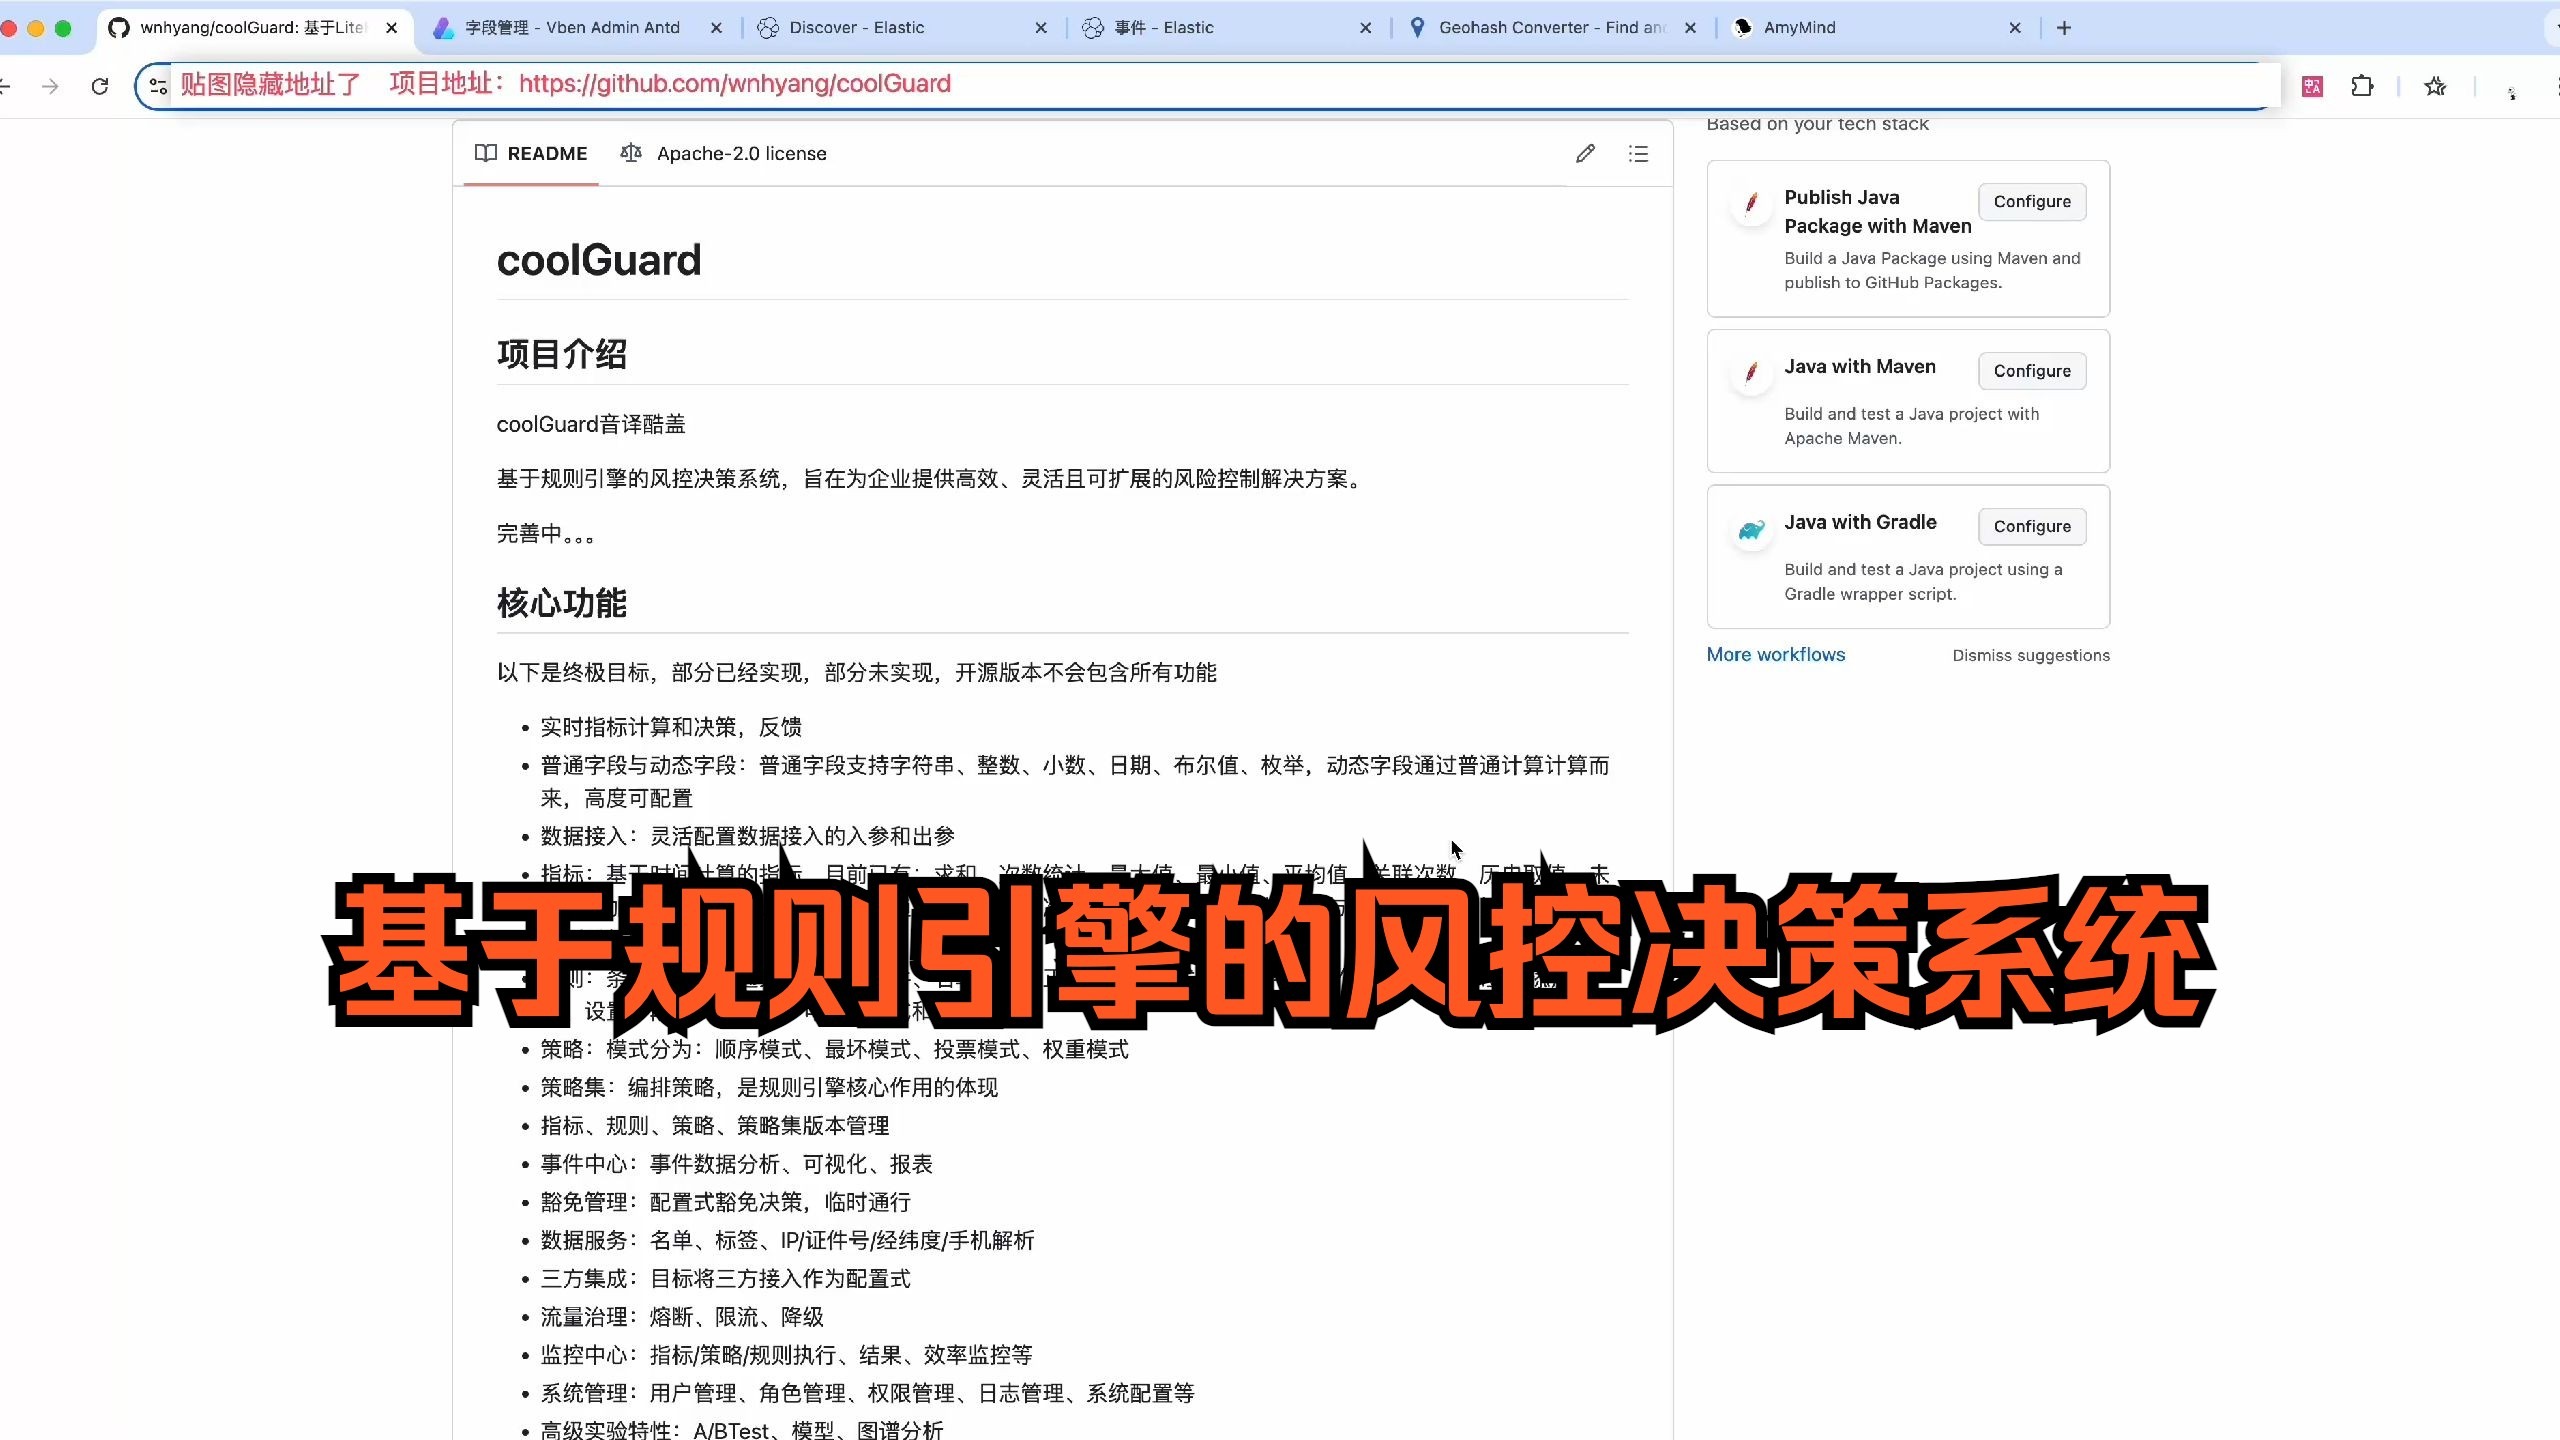Viewport: 2560px width, 1440px height.
Task: Click the bullet starting with '三方集成'
Action: [x=726, y=1279]
